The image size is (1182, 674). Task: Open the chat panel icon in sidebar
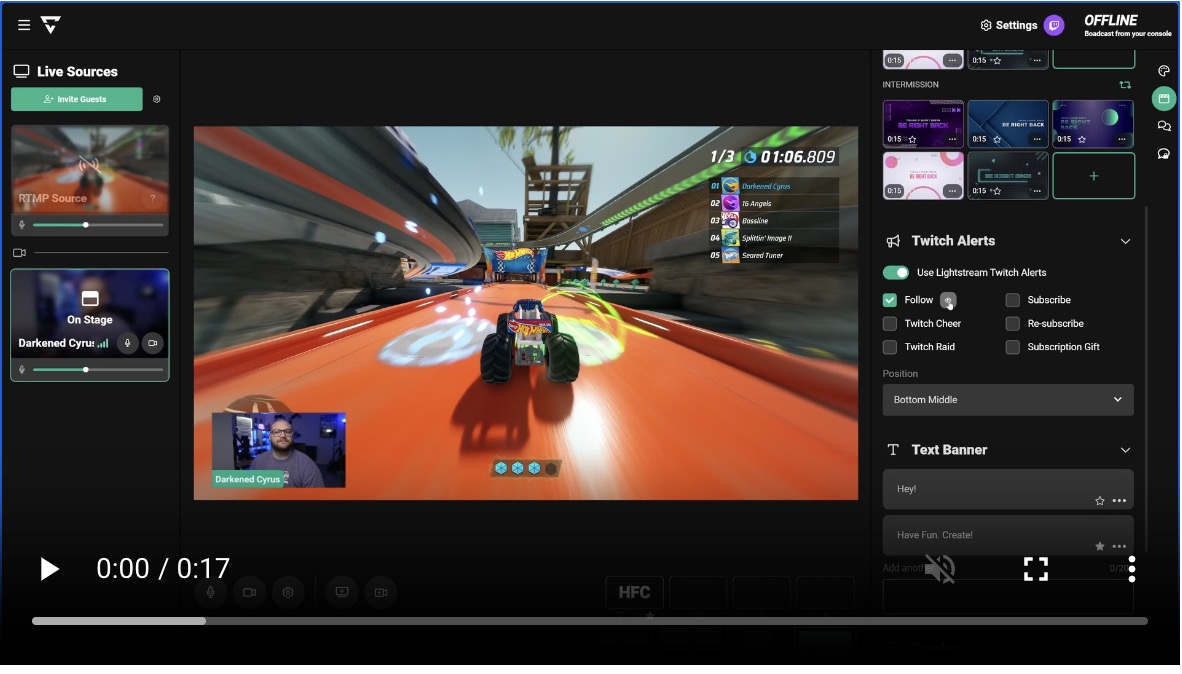point(1163,126)
